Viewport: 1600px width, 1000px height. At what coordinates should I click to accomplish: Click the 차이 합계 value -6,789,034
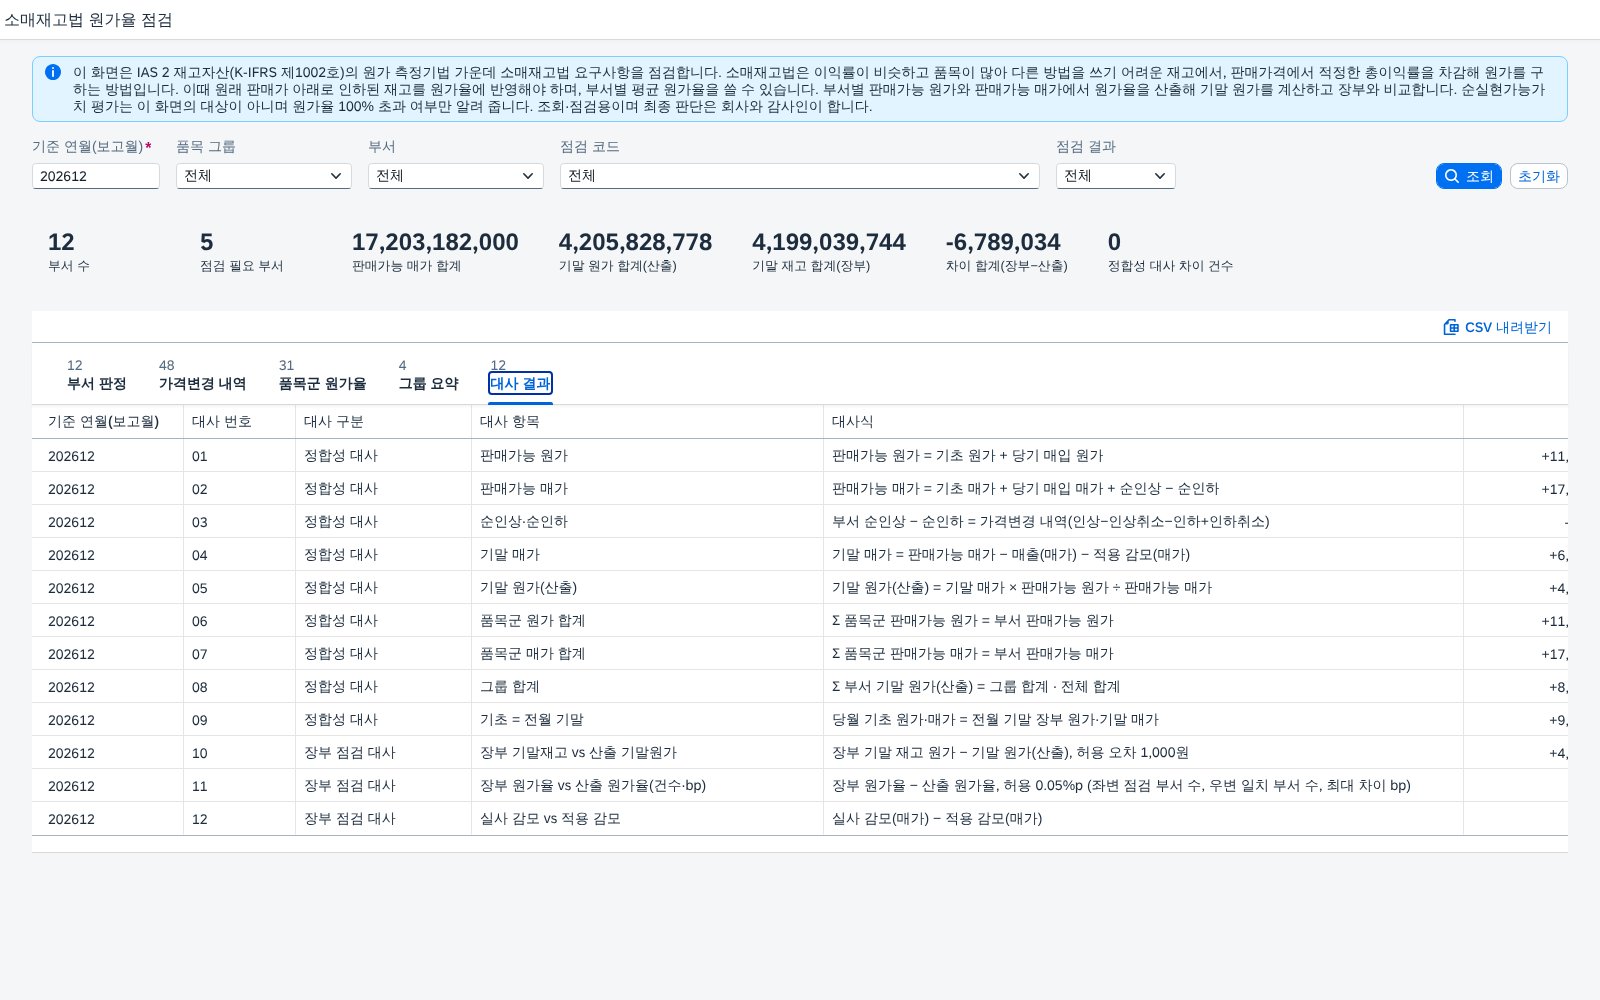[x=1003, y=242]
